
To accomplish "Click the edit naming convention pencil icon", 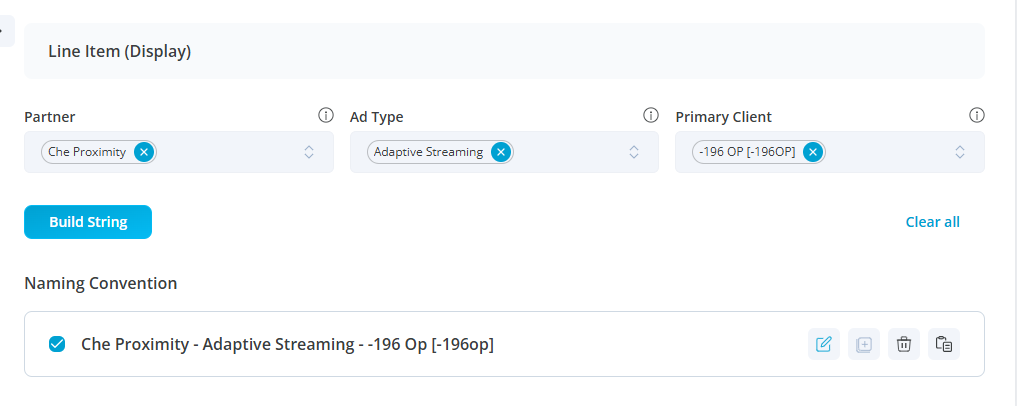I will tap(824, 345).
